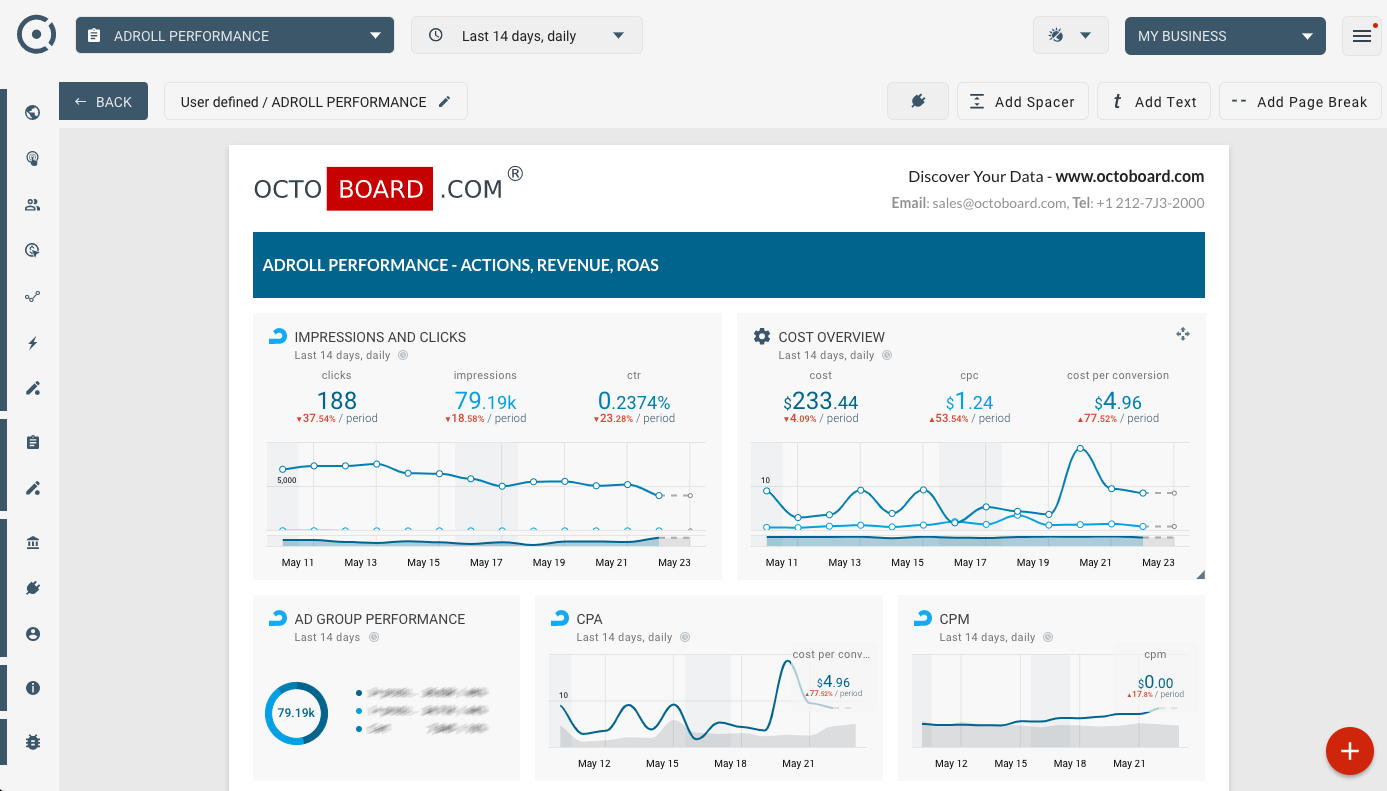1387x791 pixels.
Task: Edit report name using the pencil icon
Action: click(x=445, y=102)
